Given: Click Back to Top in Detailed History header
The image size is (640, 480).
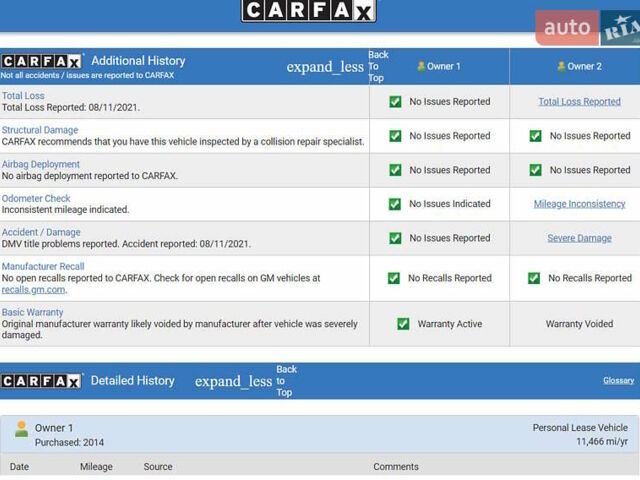Looking at the screenshot, I should 286,381.
